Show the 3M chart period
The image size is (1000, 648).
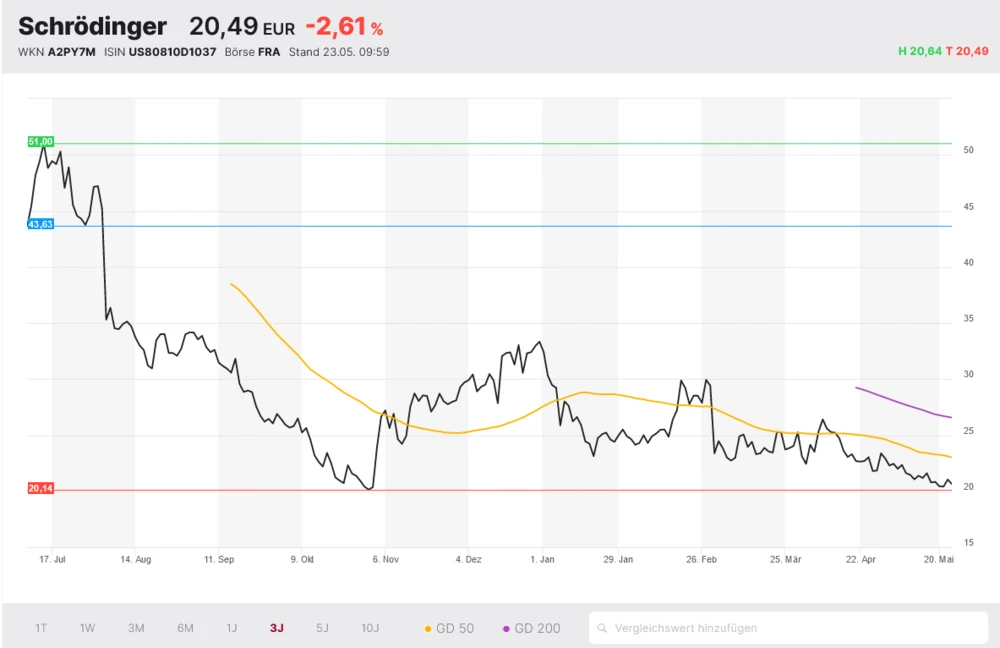point(136,628)
